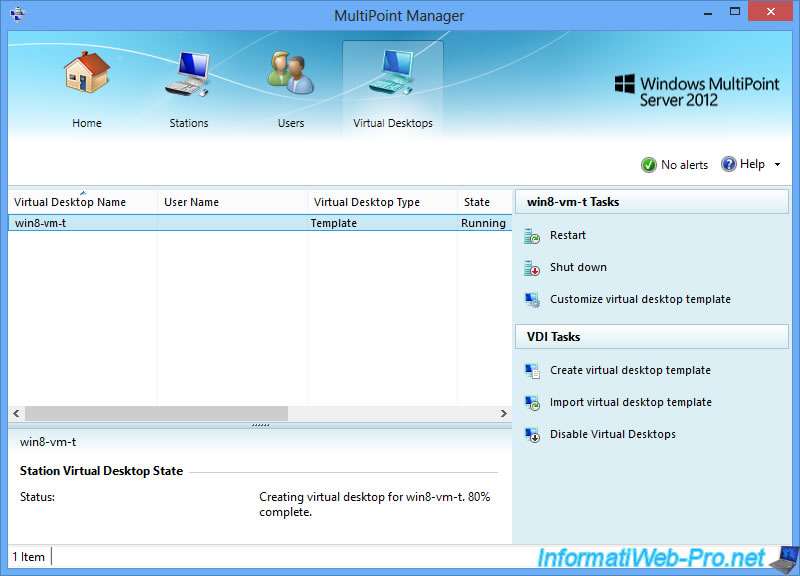Screen dimensions: 800x576
Task: View the No alerts status
Action: 684,165
